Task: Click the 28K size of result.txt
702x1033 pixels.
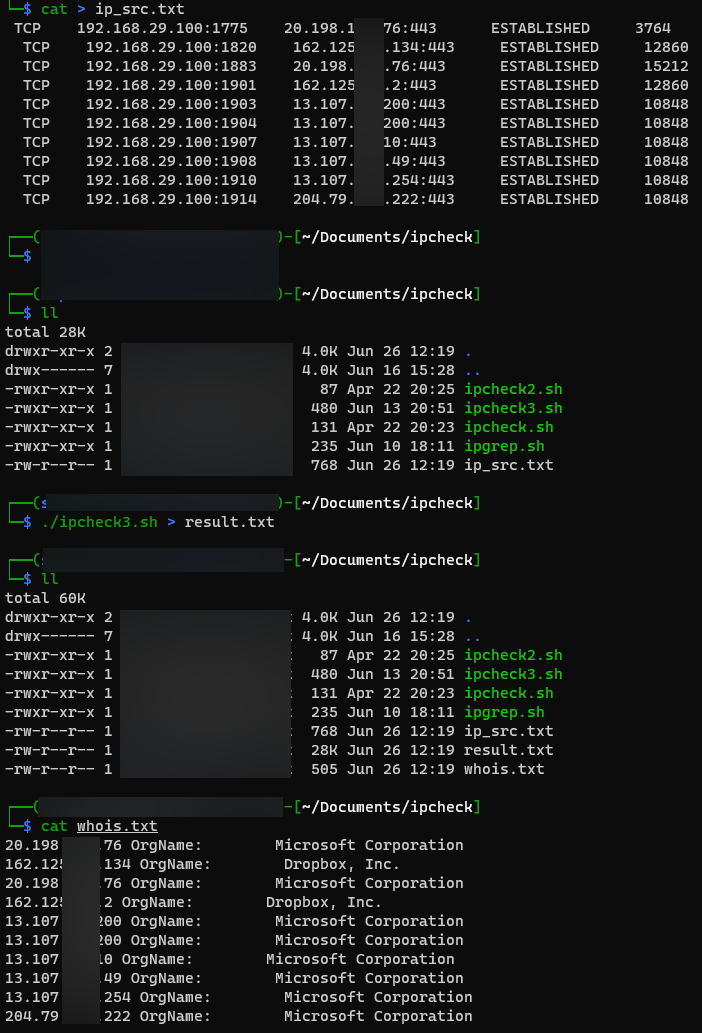Action: [x=324, y=750]
